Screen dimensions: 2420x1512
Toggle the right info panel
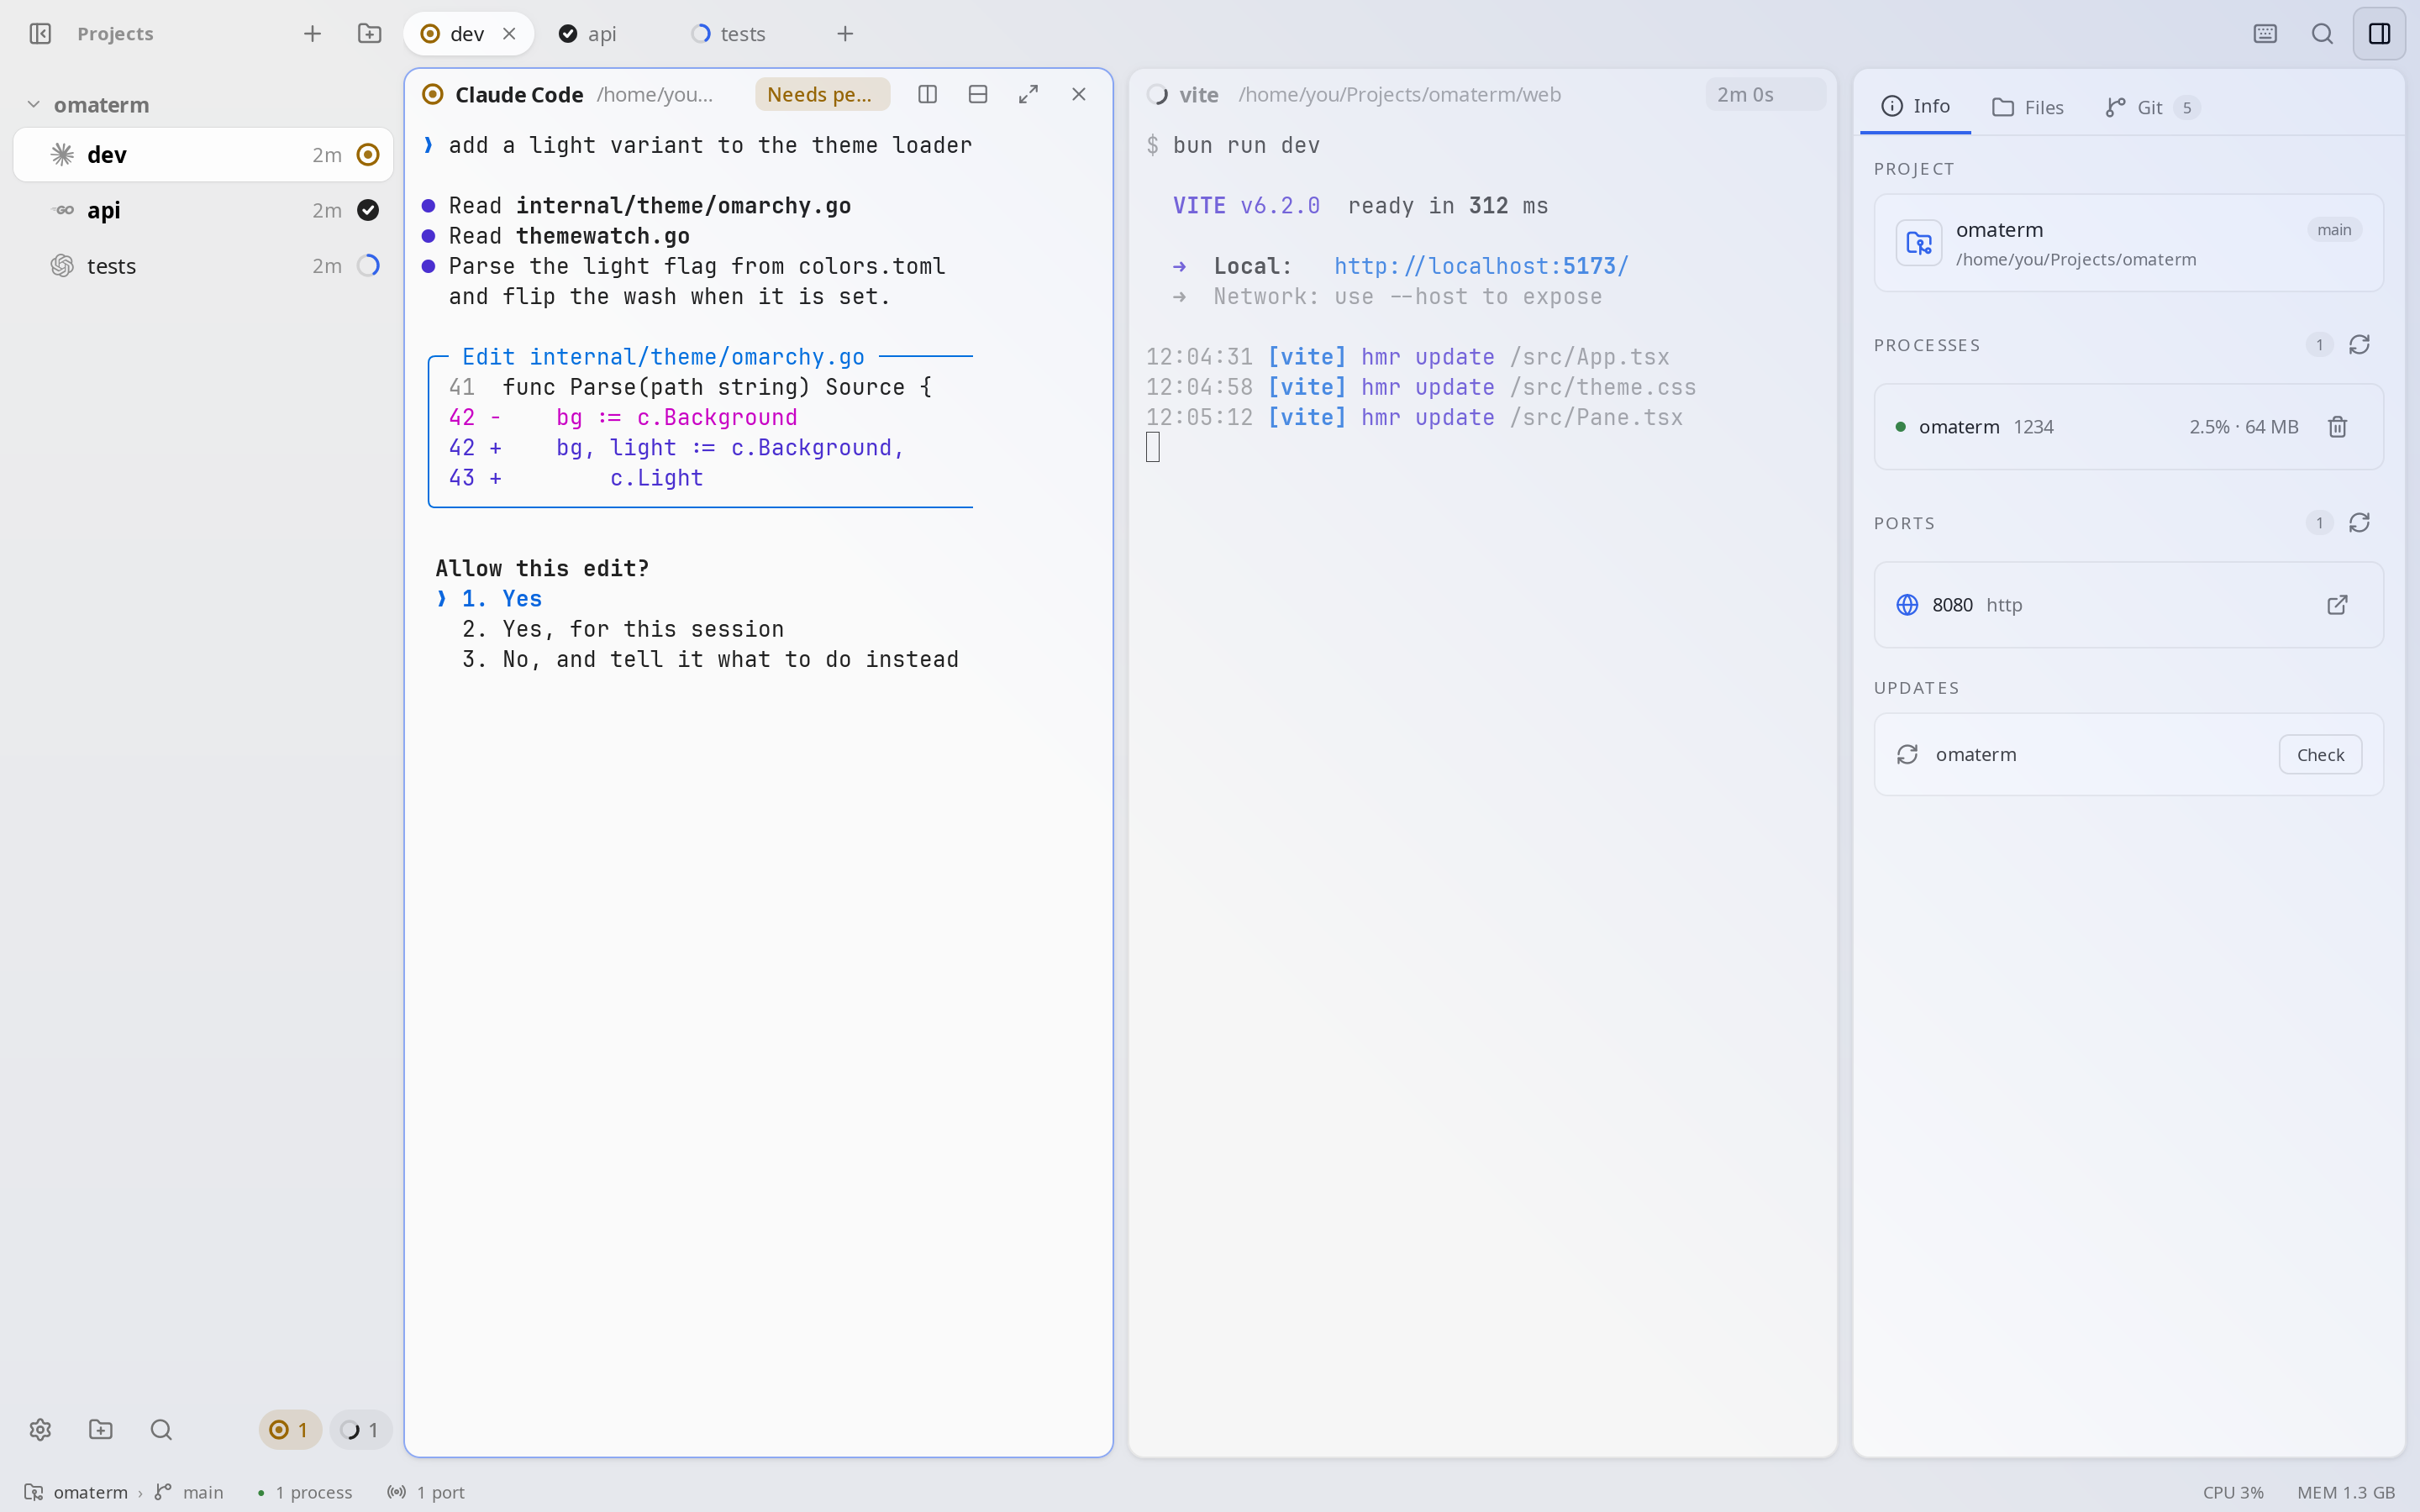point(2379,34)
